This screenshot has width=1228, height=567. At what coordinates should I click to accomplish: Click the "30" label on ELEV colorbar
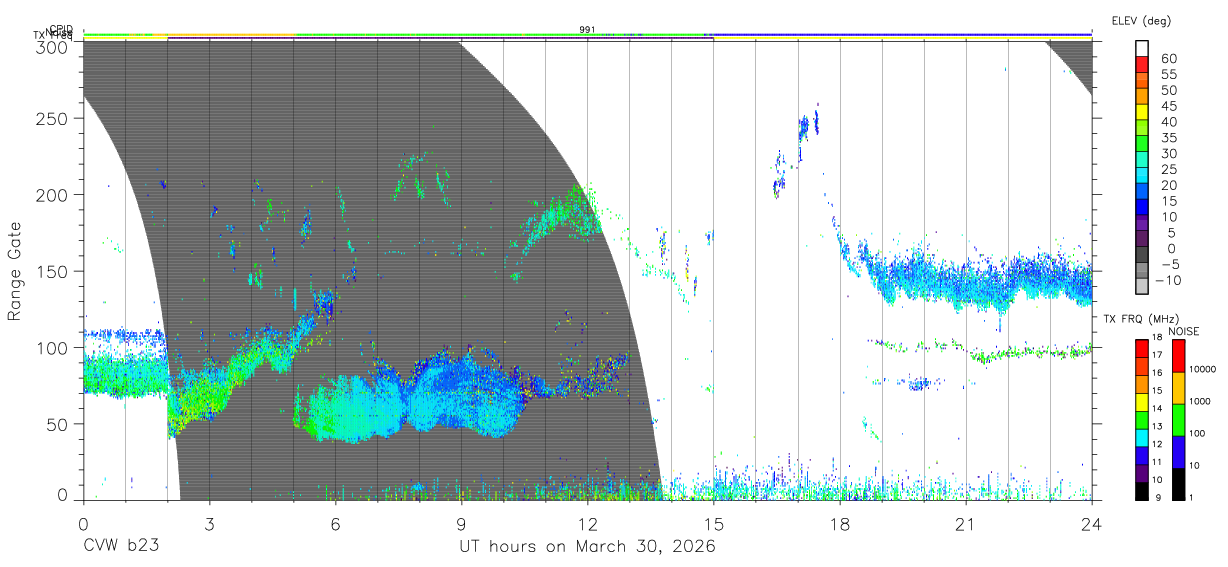(1169, 153)
